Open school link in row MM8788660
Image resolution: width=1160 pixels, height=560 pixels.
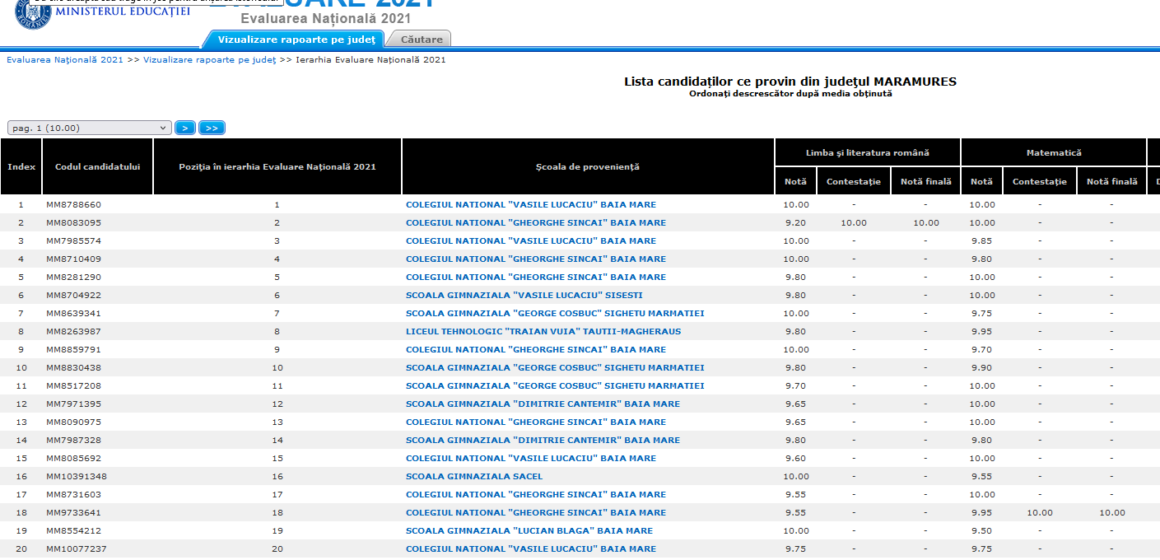click(530, 205)
